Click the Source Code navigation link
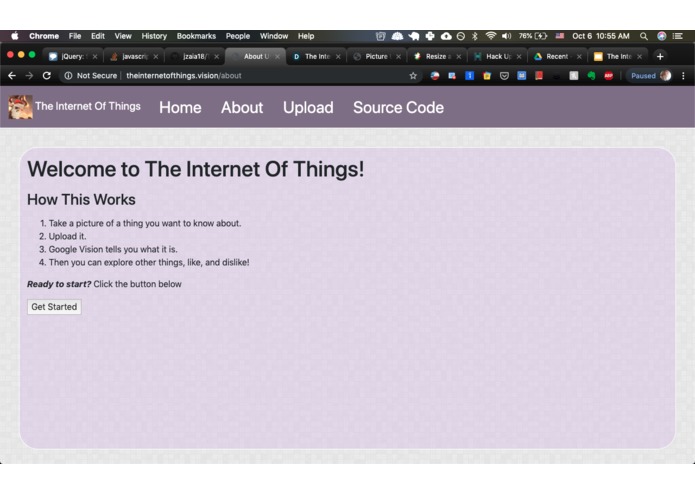 coord(398,107)
